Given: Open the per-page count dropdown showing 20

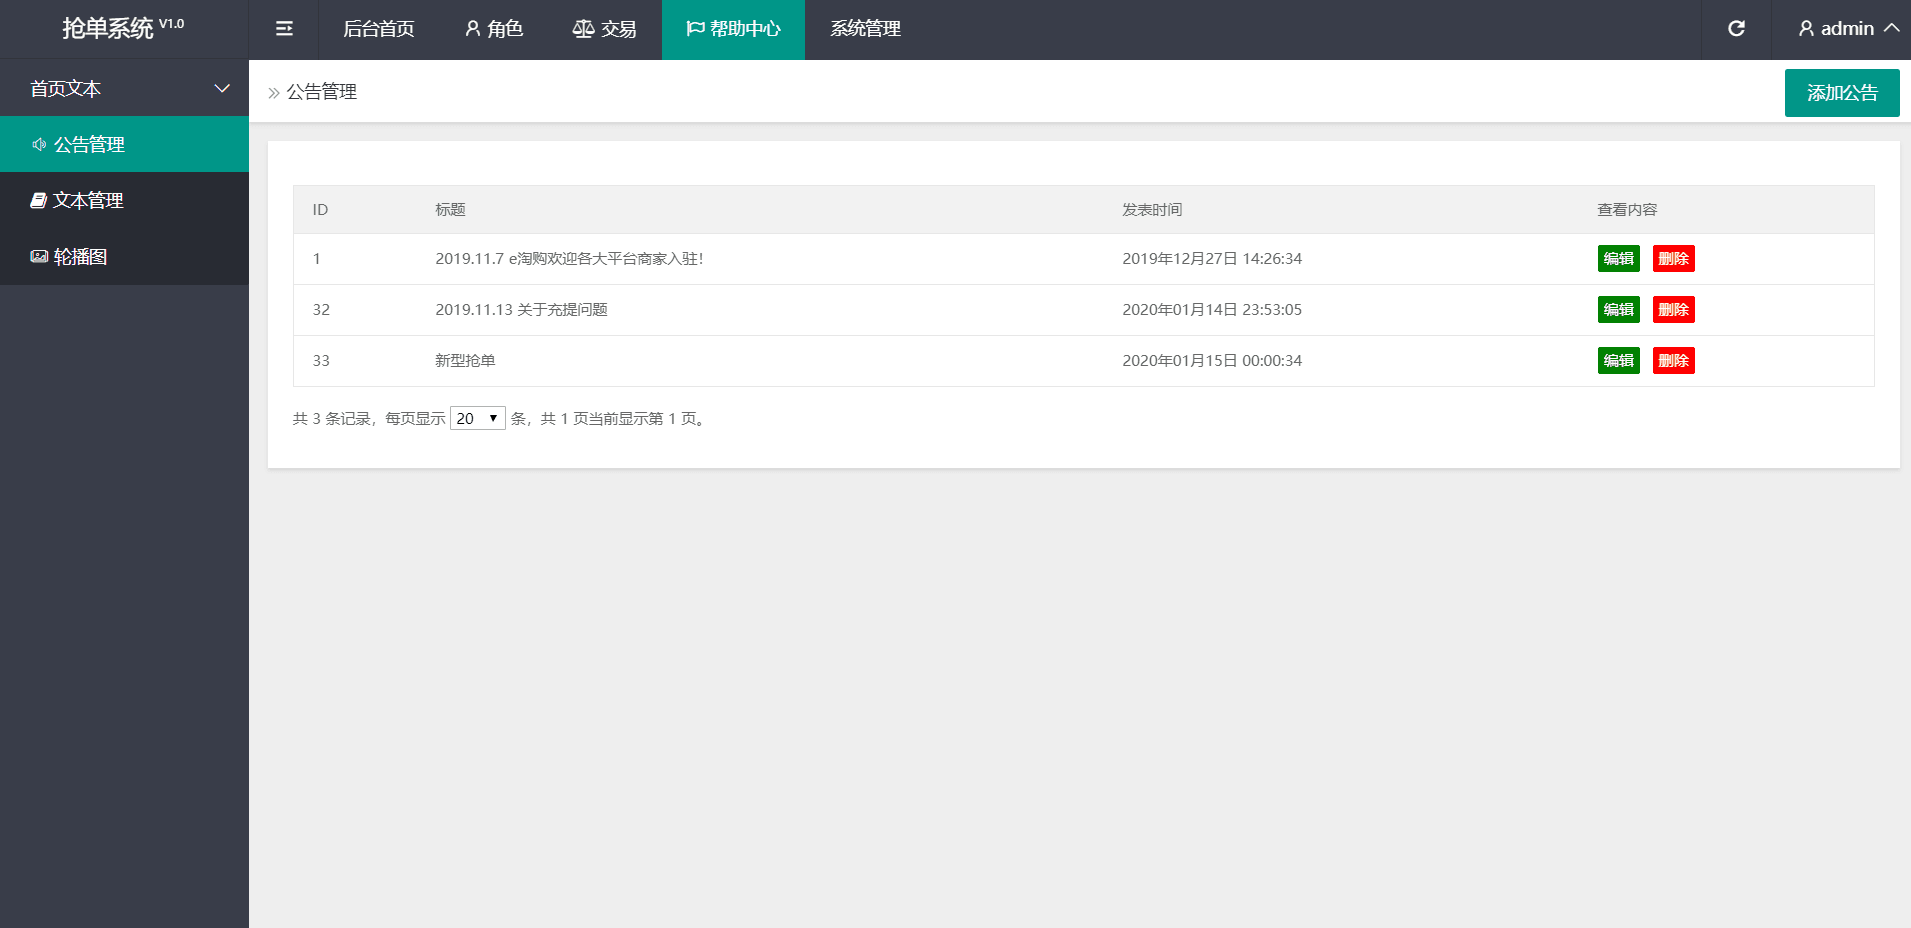Looking at the screenshot, I should click(477, 418).
